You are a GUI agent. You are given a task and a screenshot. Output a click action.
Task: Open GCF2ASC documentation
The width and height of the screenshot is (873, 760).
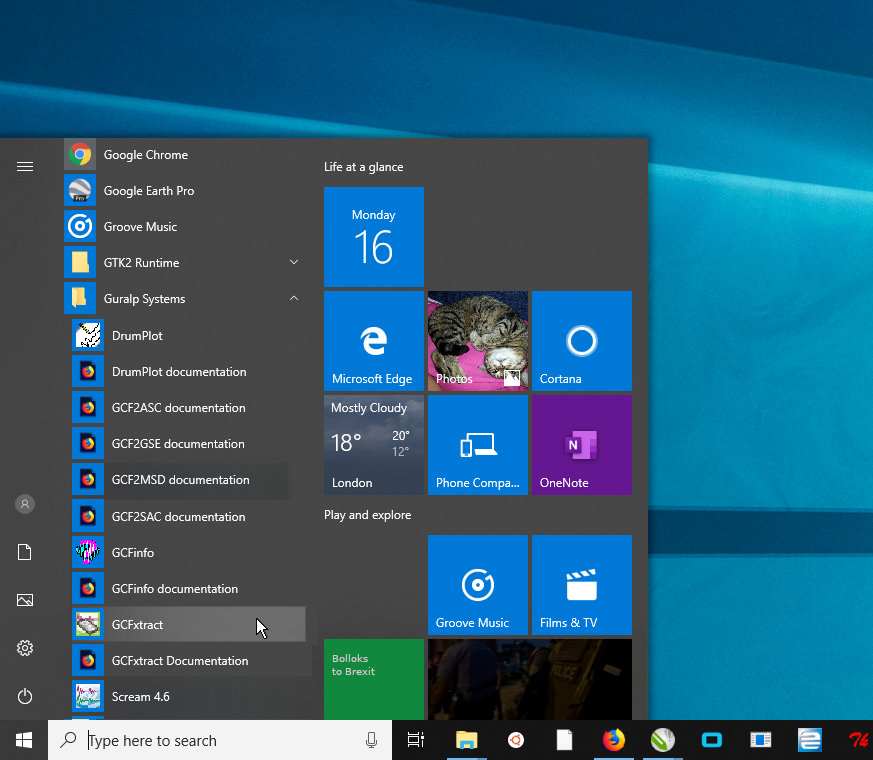188,408
